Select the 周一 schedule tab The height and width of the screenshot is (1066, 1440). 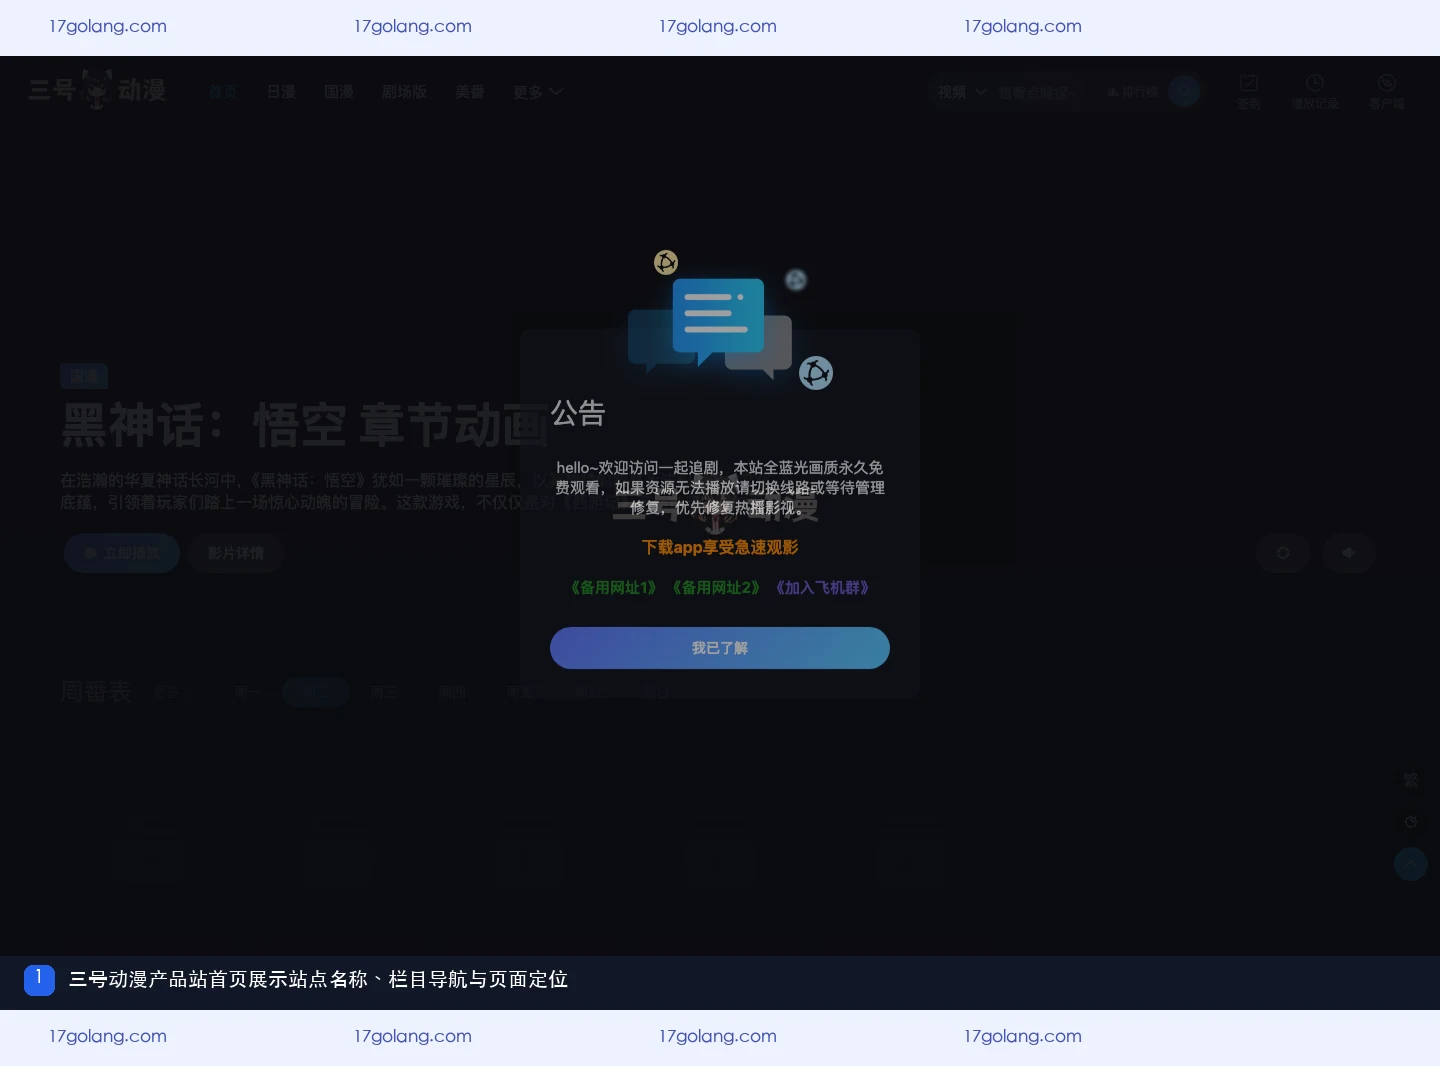[x=247, y=692]
